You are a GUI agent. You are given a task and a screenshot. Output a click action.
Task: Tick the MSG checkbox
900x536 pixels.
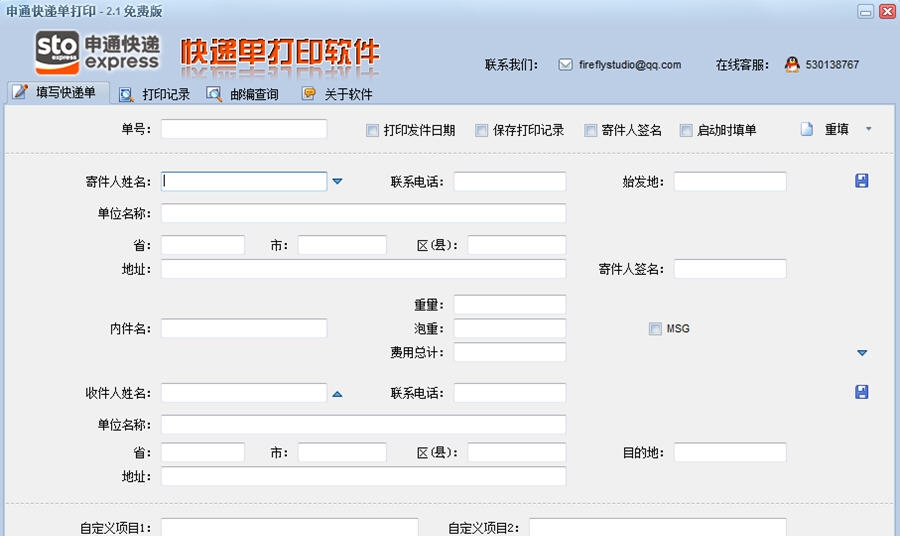click(x=655, y=329)
